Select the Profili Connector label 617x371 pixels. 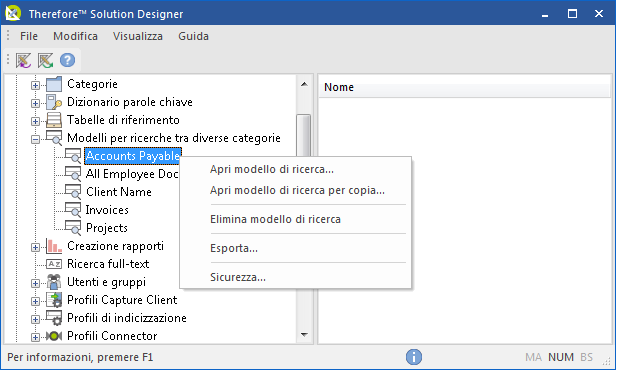click(x=112, y=336)
